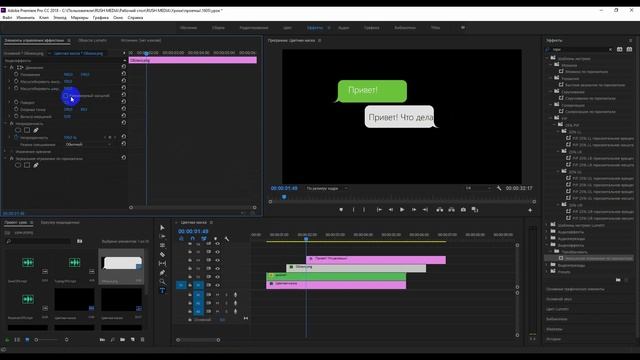Image resolution: width=640 pixels, height=360 pixels.
Task: Pick the pen mask tool under Opacity
Action: (36, 130)
